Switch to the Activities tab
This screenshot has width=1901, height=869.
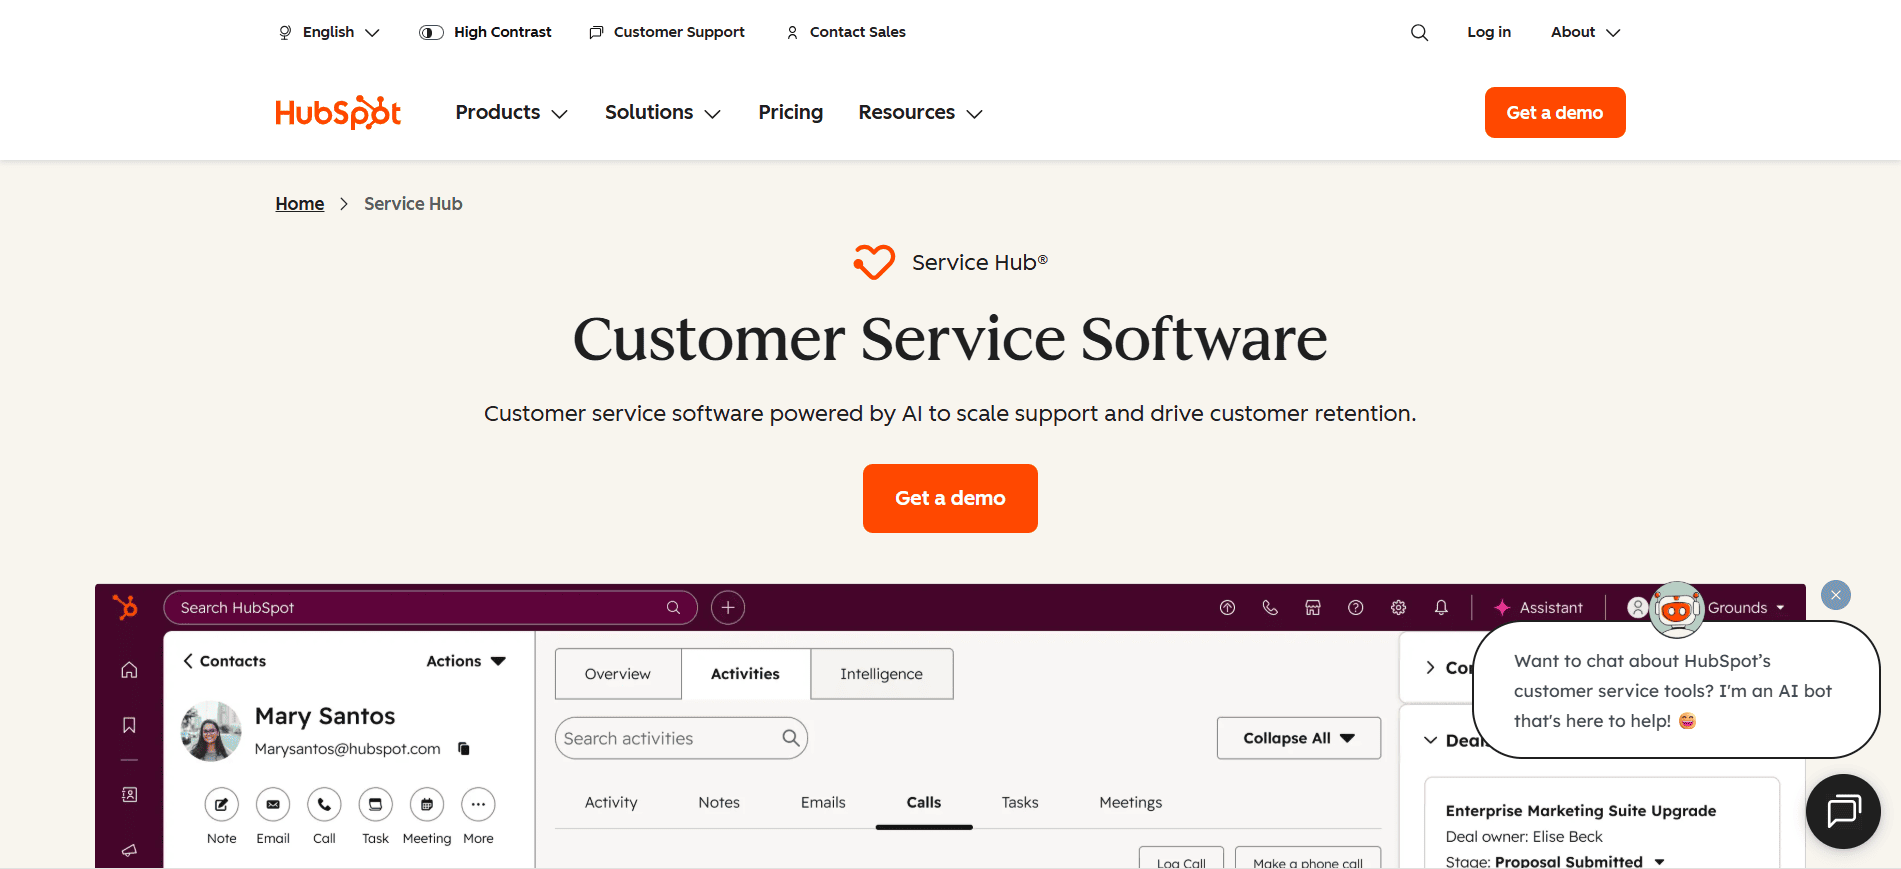(x=745, y=674)
